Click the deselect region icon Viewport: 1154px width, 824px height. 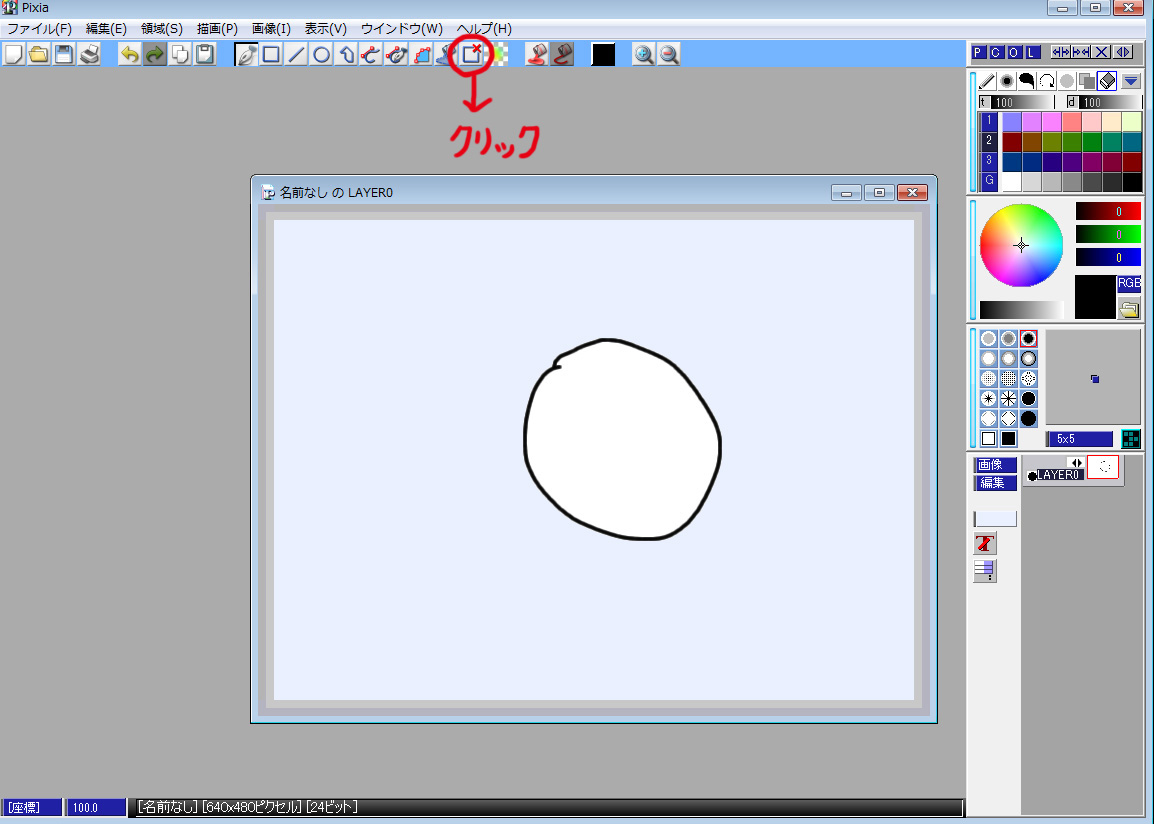coord(472,54)
